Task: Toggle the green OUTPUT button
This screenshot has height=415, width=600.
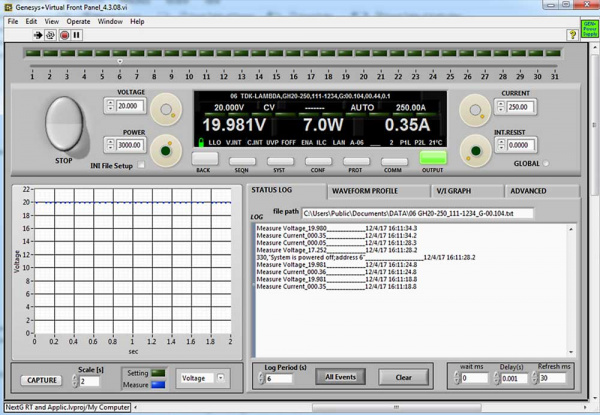Action: 433,158
